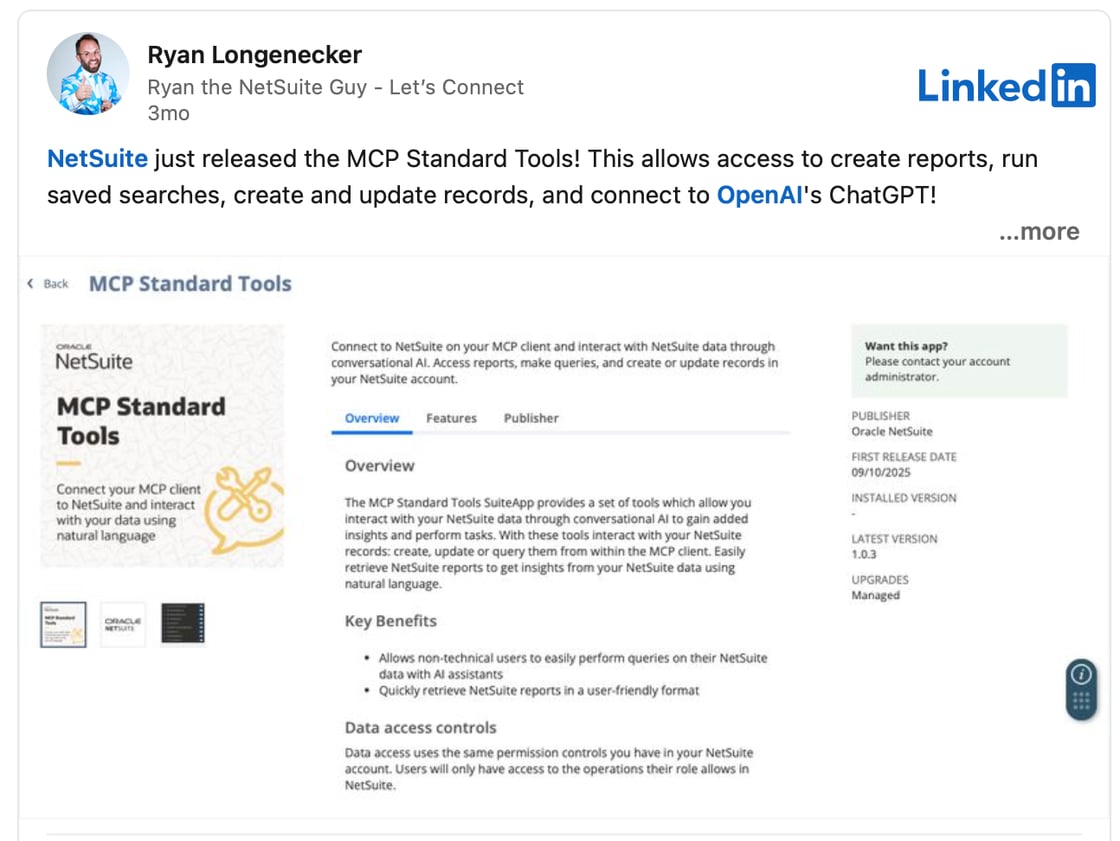The height and width of the screenshot is (841, 1120).
Task: Click the info icon on the floating widget
Action: tap(1081, 675)
